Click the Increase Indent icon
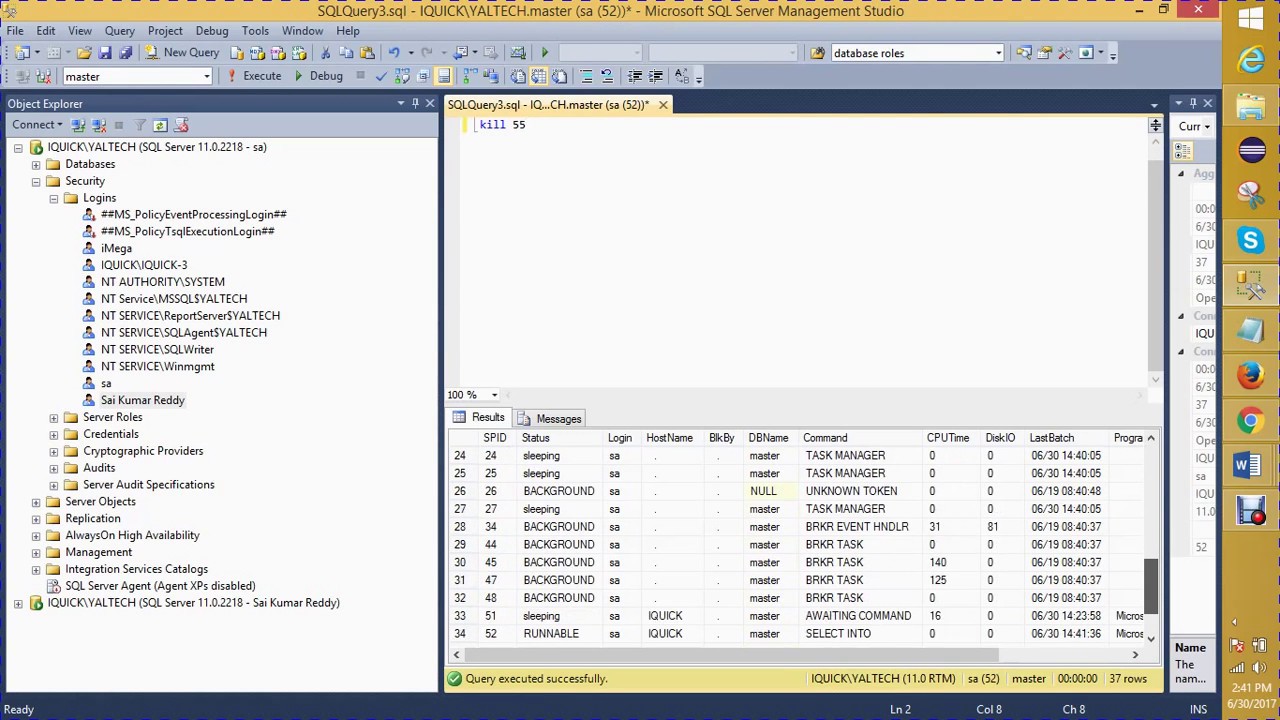Image resolution: width=1280 pixels, height=720 pixels. pyautogui.click(x=656, y=76)
